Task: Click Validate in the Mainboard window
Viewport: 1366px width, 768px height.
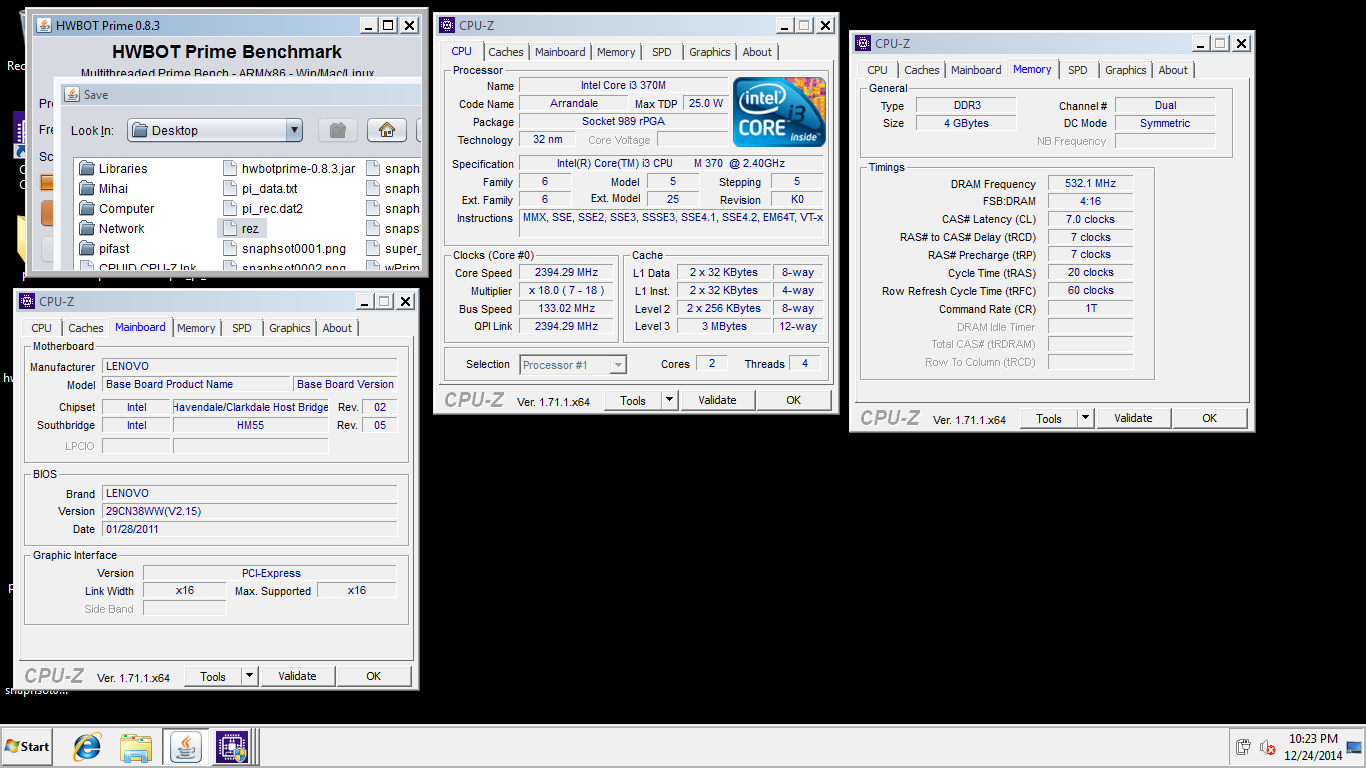Action: [297, 676]
